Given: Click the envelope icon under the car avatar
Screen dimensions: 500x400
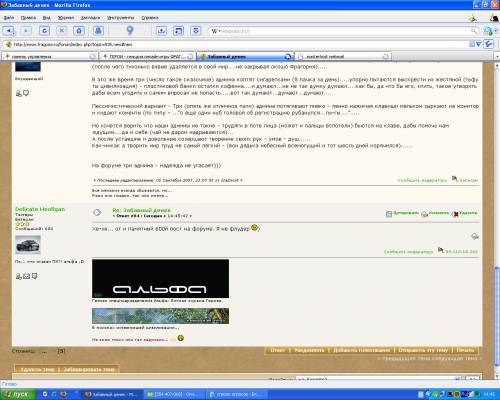Looking at the screenshot, I should coord(27,276).
